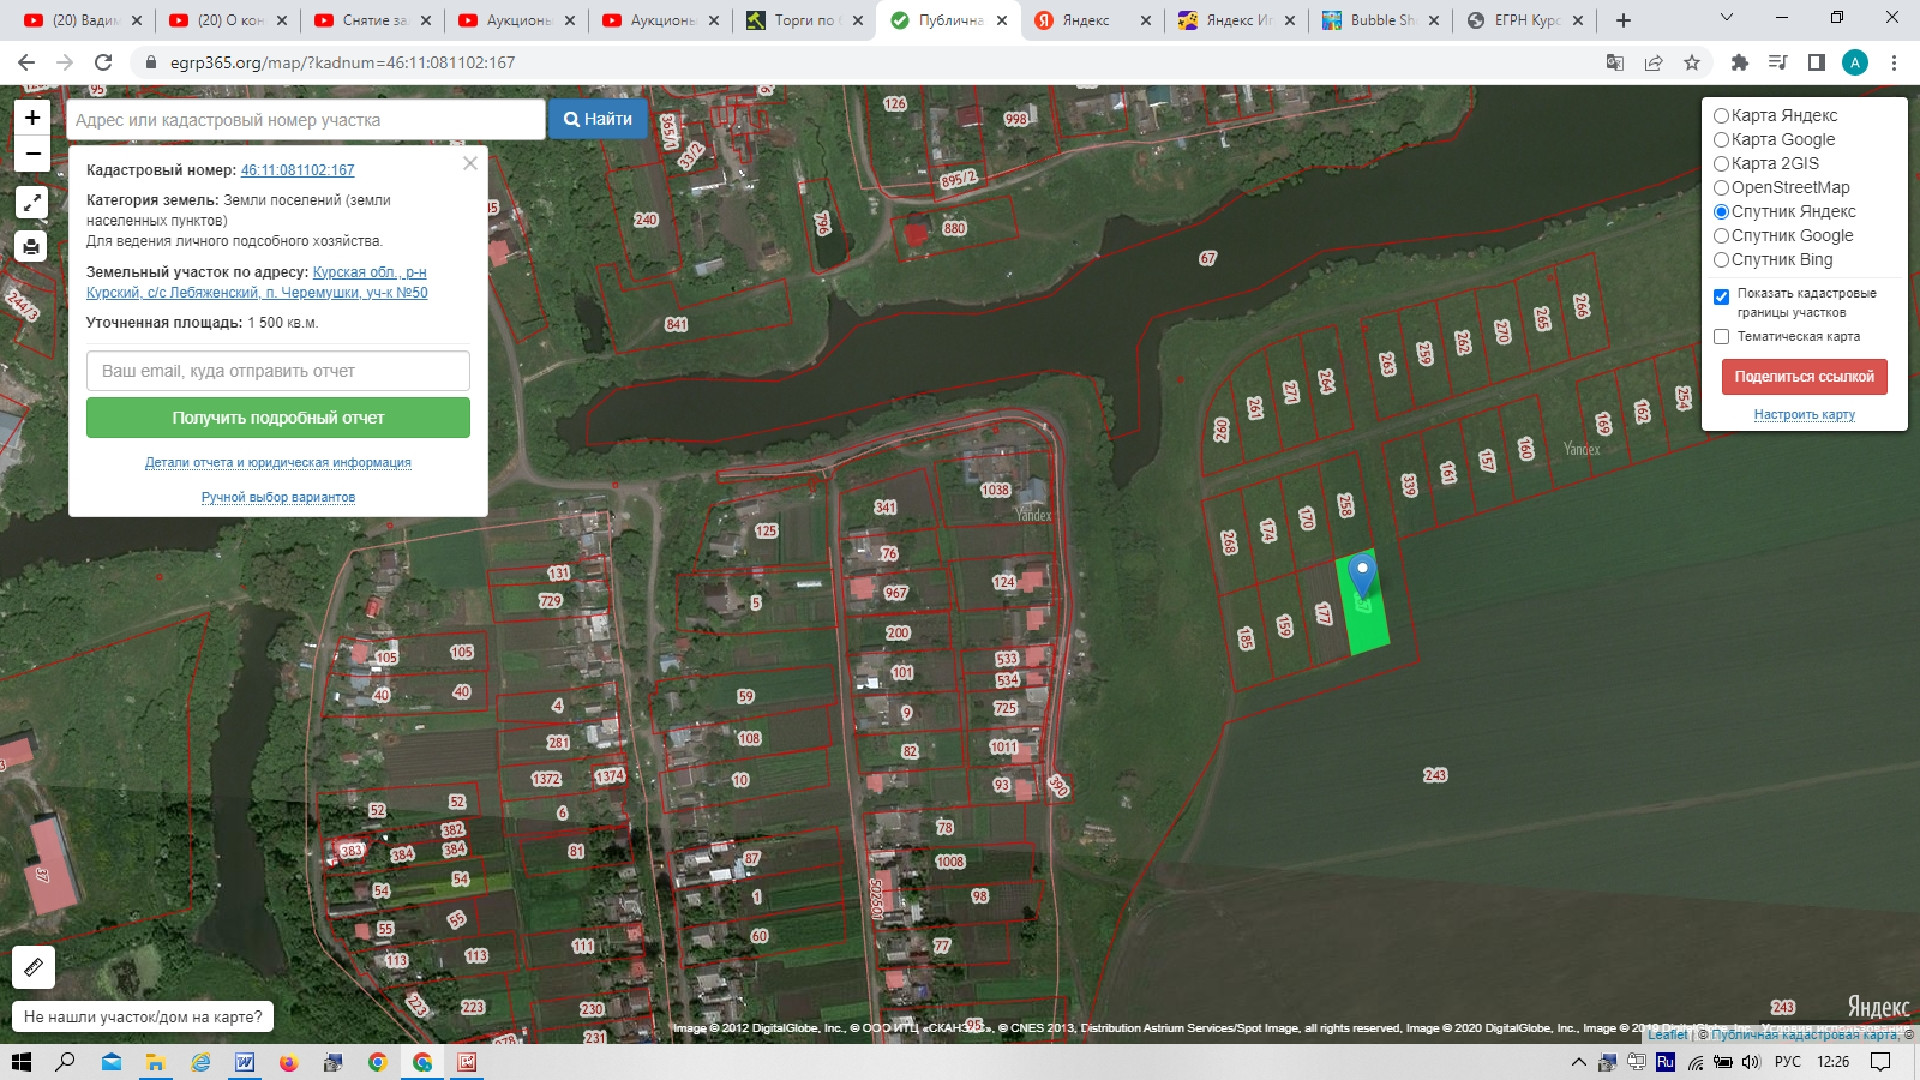
Task: Zoom in the map with plus button
Action: (32, 118)
